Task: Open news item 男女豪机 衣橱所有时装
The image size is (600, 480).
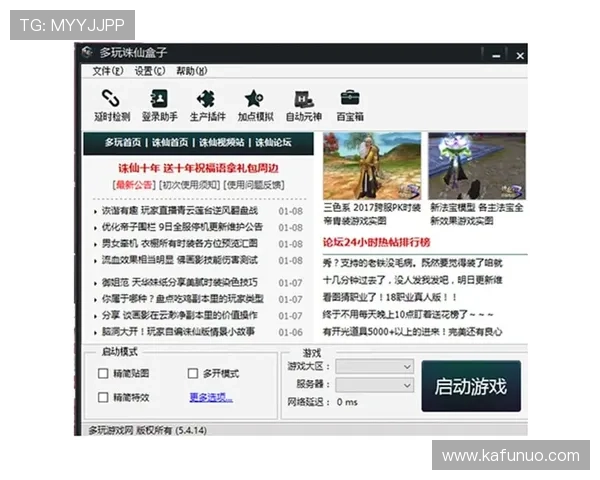Action: pyautogui.click(x=179, y=243)
